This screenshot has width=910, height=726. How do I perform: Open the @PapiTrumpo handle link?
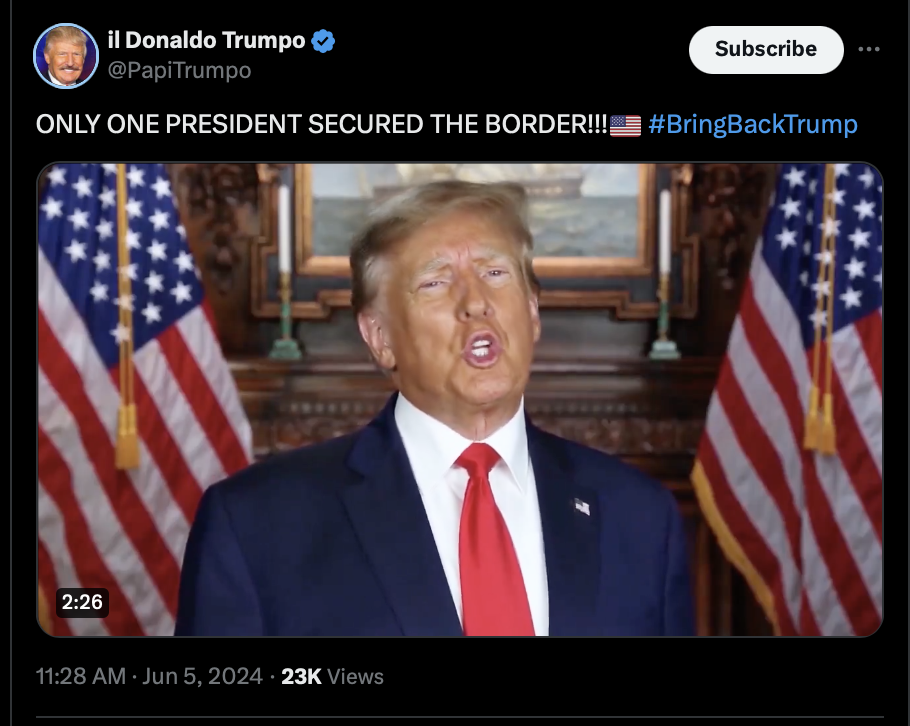(179, 71)
